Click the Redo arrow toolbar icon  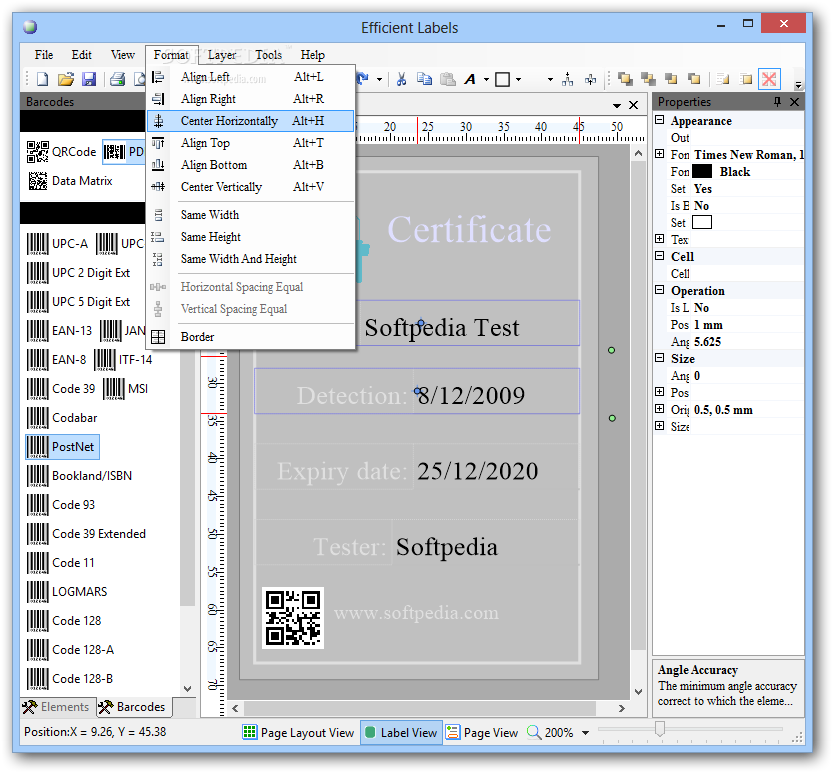tap(363, 80)
